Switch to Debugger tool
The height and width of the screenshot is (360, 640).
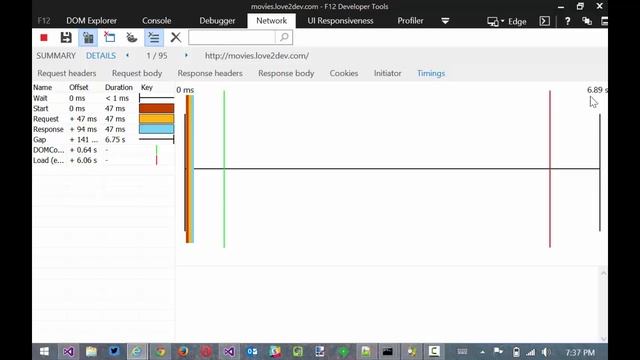(217, 21)
